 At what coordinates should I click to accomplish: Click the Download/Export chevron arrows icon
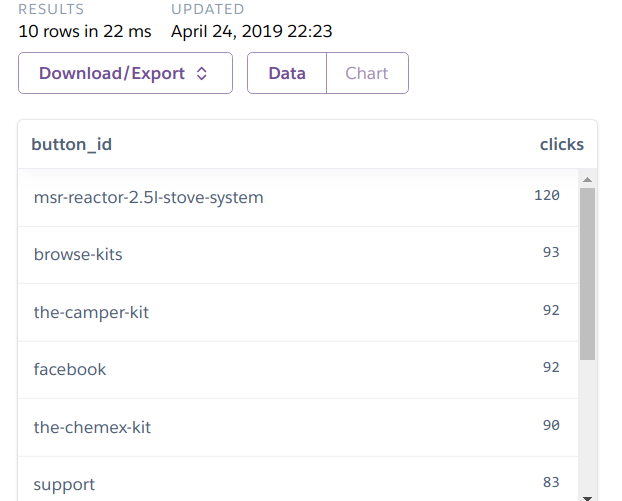pos(201,74)
